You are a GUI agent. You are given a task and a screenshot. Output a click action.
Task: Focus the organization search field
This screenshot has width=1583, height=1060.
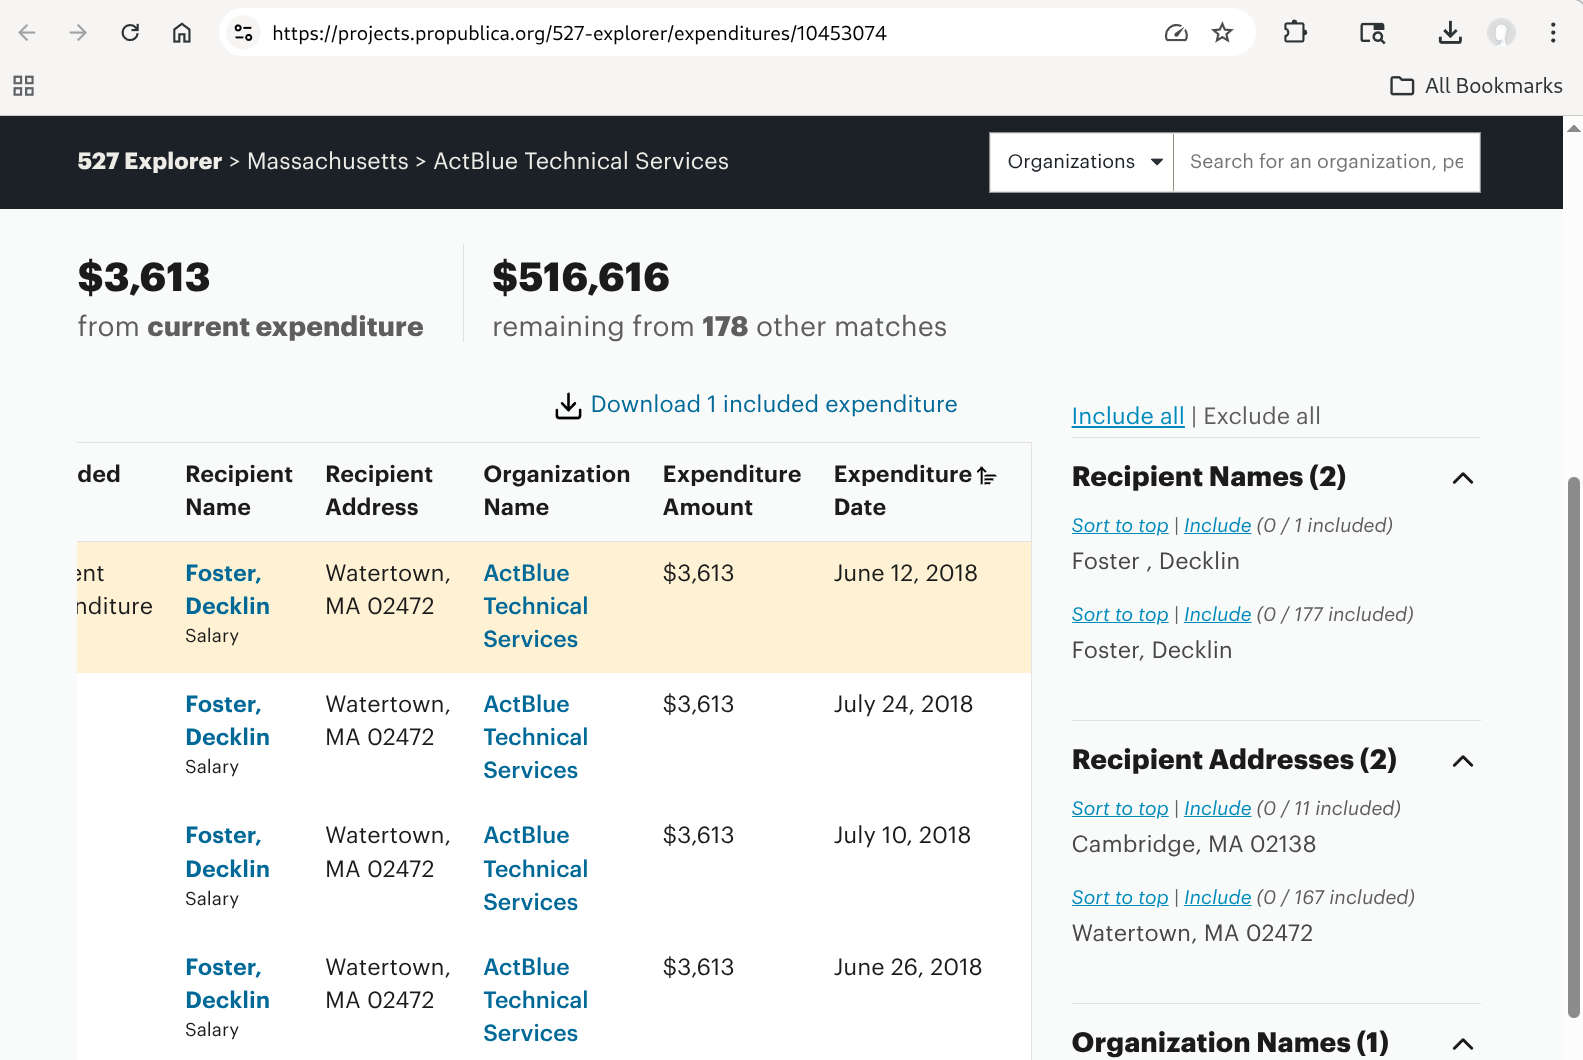(1326, 162)
